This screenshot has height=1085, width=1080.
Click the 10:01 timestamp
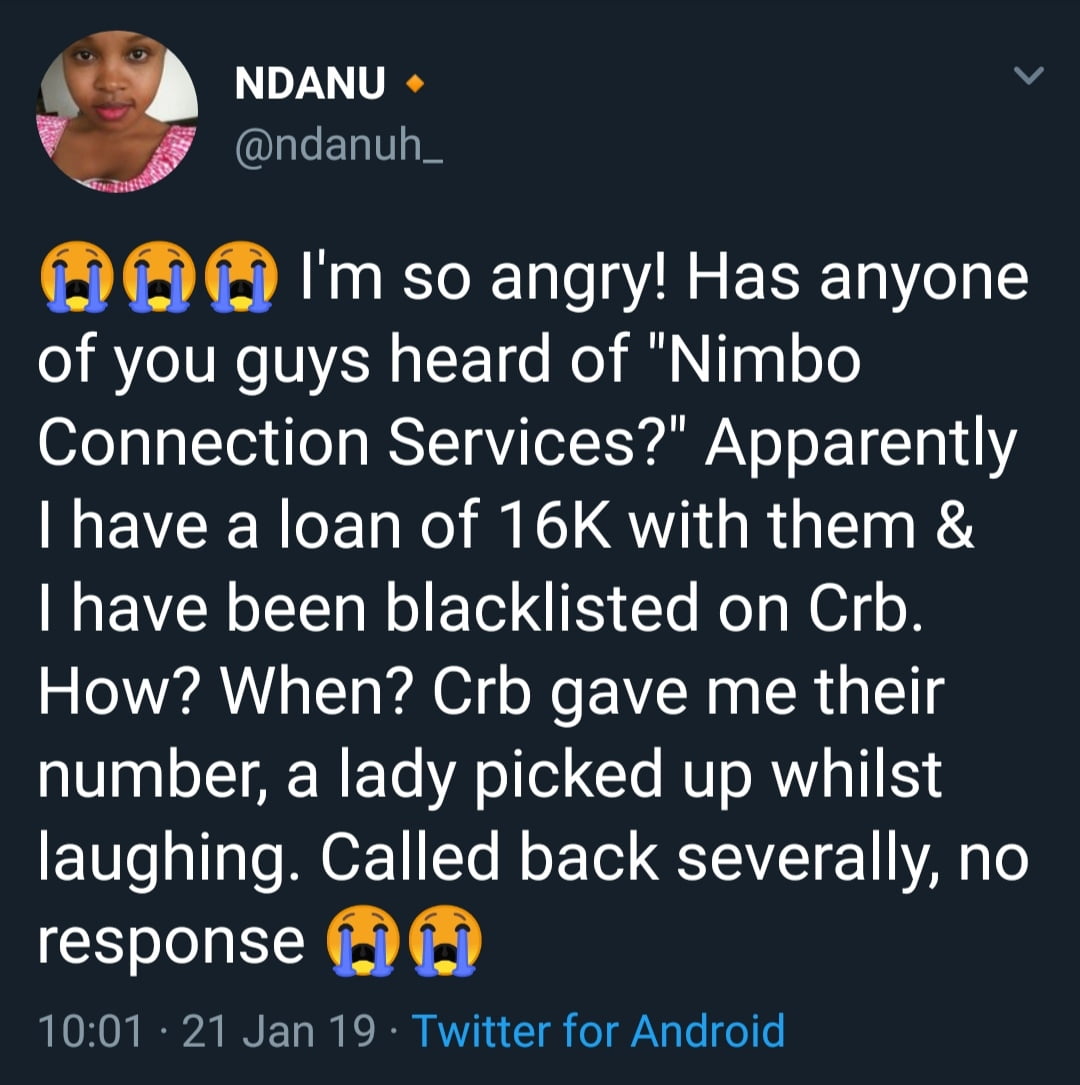pos(88,1031)
